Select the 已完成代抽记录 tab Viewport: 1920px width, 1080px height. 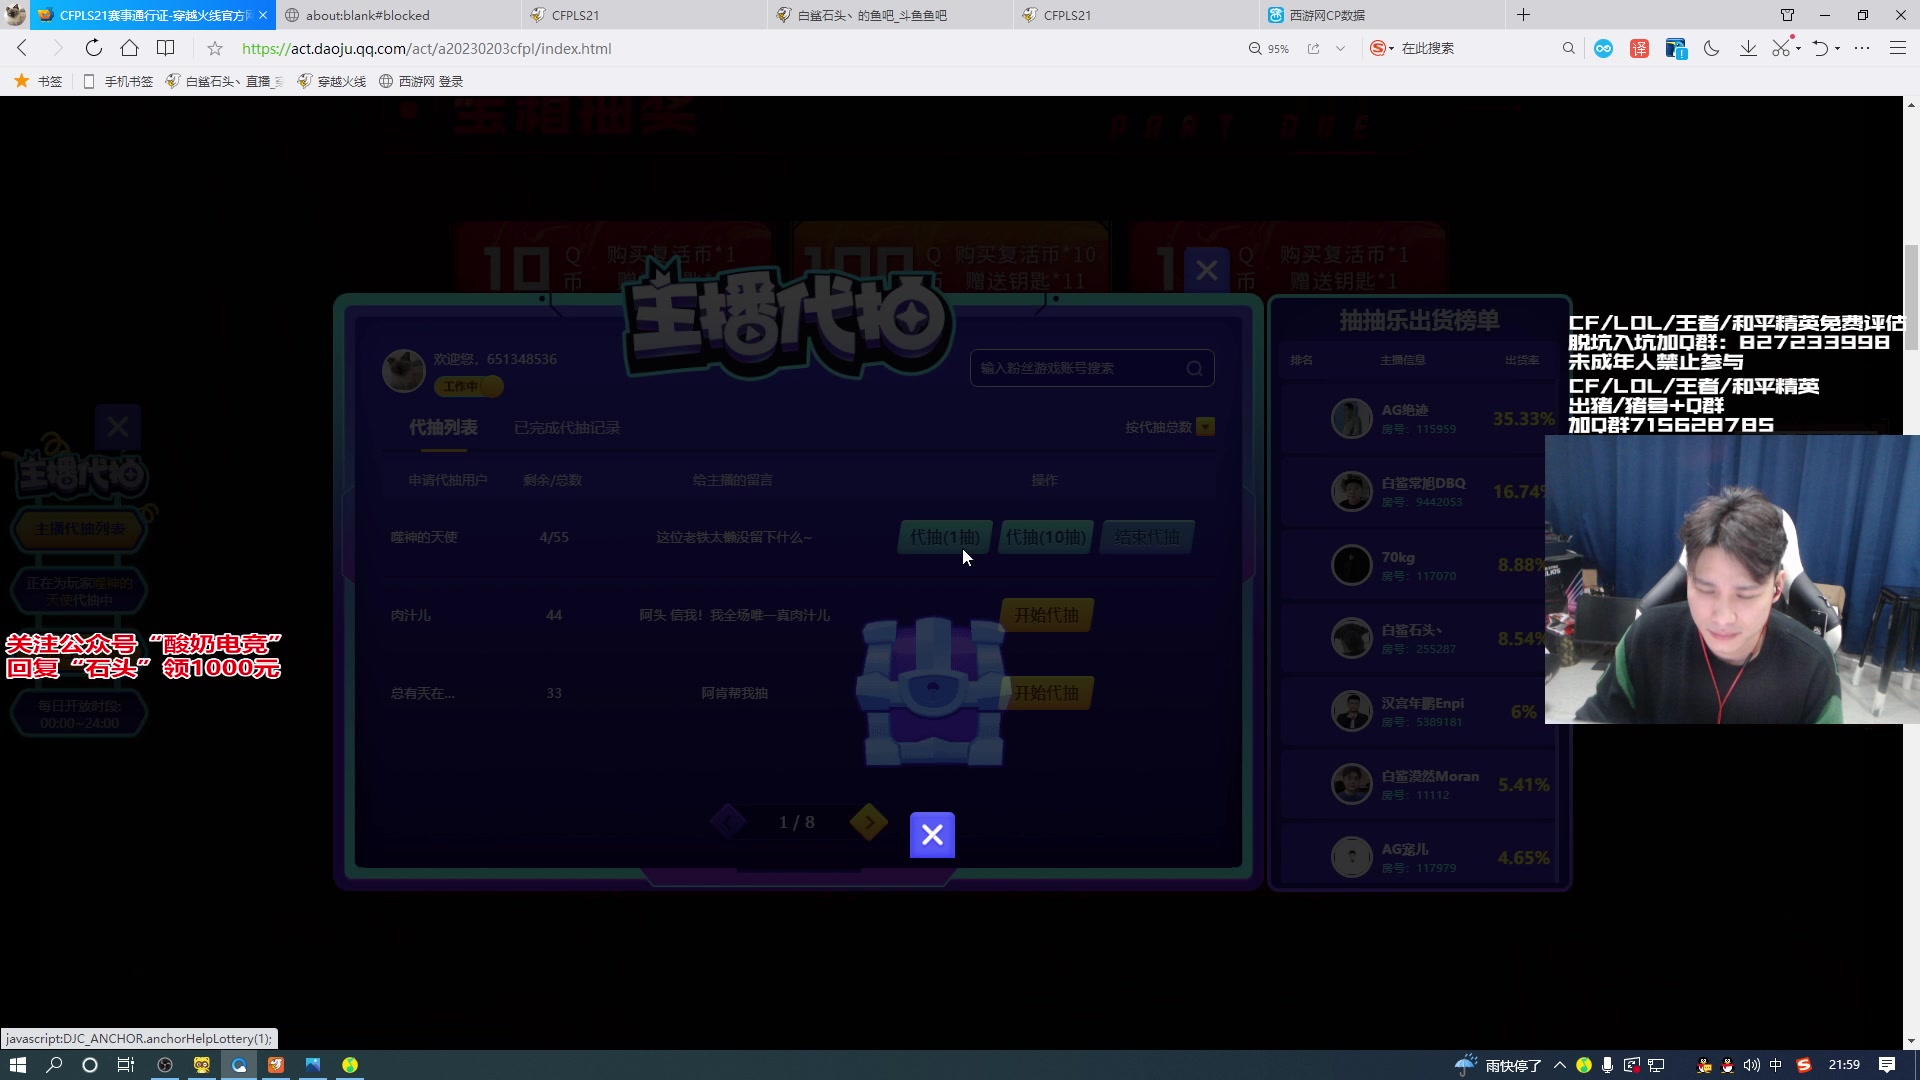[x=567, y=428]
